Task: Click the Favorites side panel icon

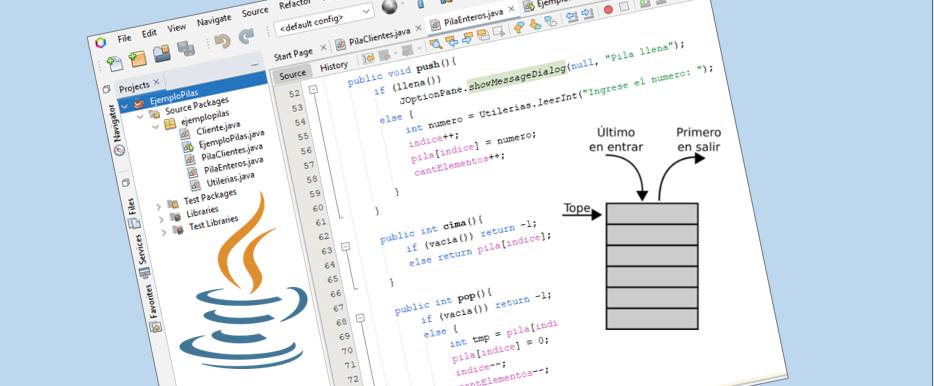Action: (155, 326)
